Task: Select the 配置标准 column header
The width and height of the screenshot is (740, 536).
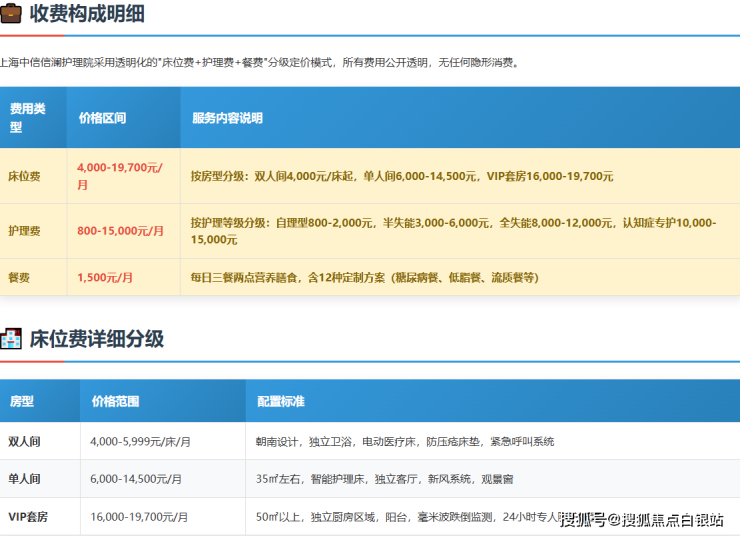Action: pyautogui.click(x=280, y=401)
